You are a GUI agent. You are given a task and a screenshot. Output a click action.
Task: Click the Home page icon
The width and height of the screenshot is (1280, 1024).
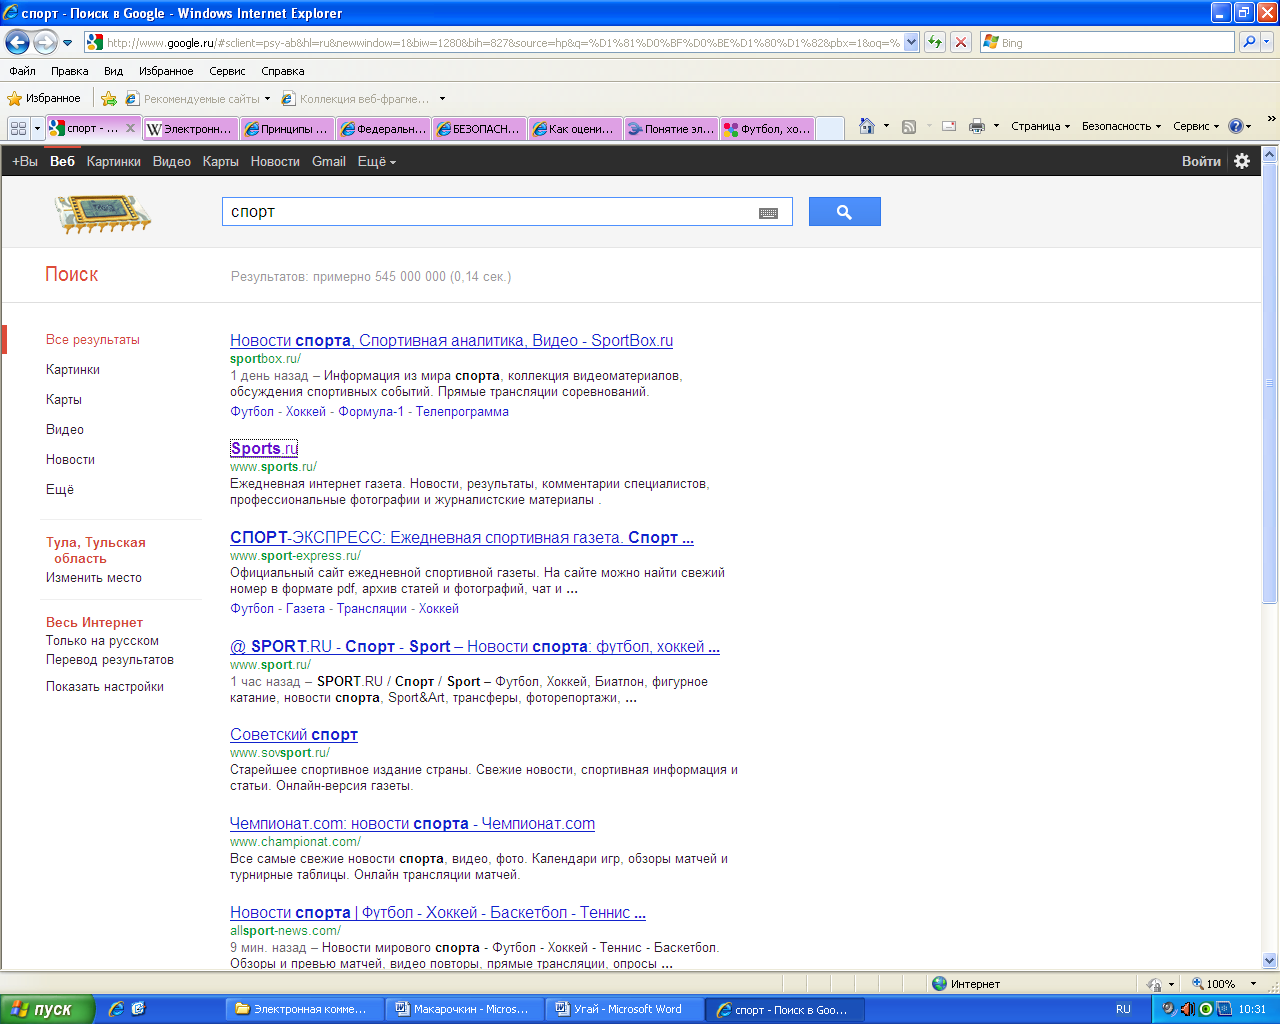click(867, 126)
